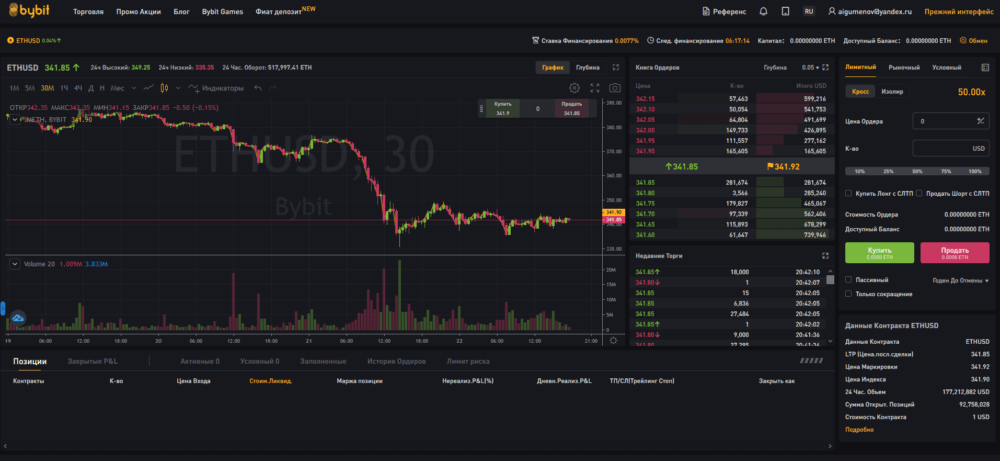
Task: Enable the Пассивный checkbox
Action: click(x=849, y=280)
